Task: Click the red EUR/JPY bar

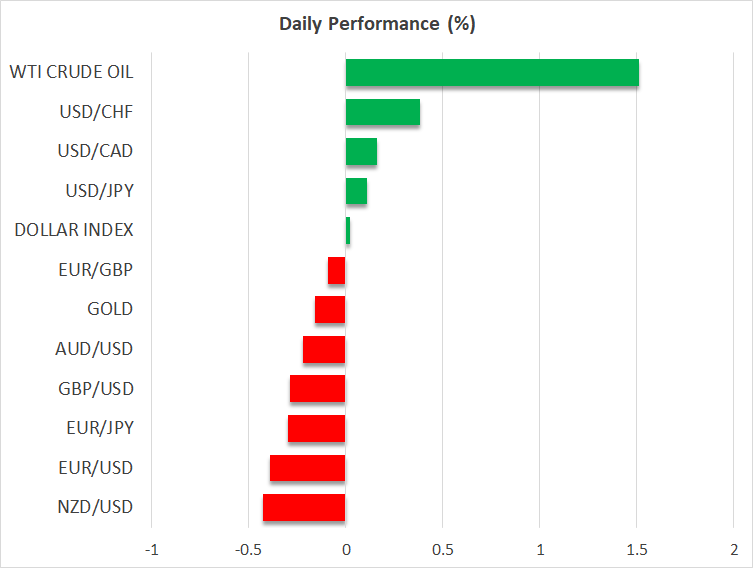Action: (x=317, y=428)
